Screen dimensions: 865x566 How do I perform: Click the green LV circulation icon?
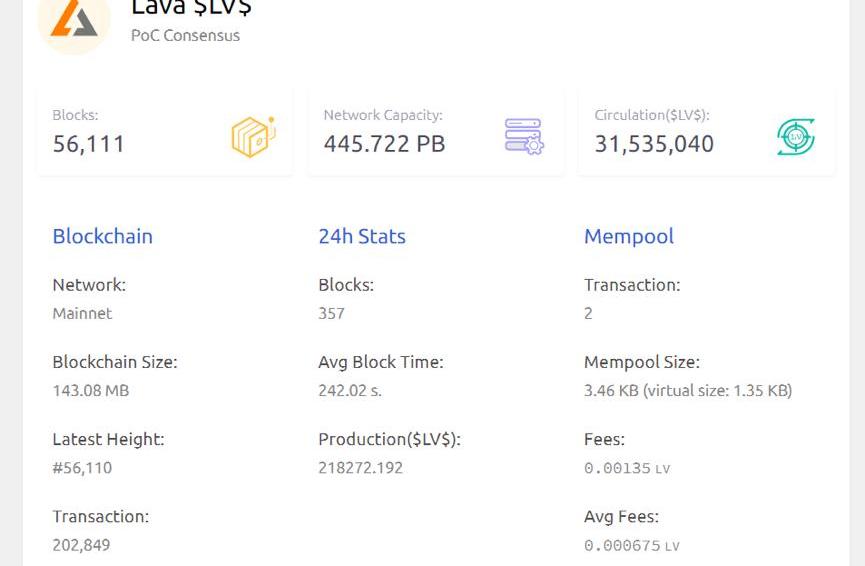coord(796,137)
